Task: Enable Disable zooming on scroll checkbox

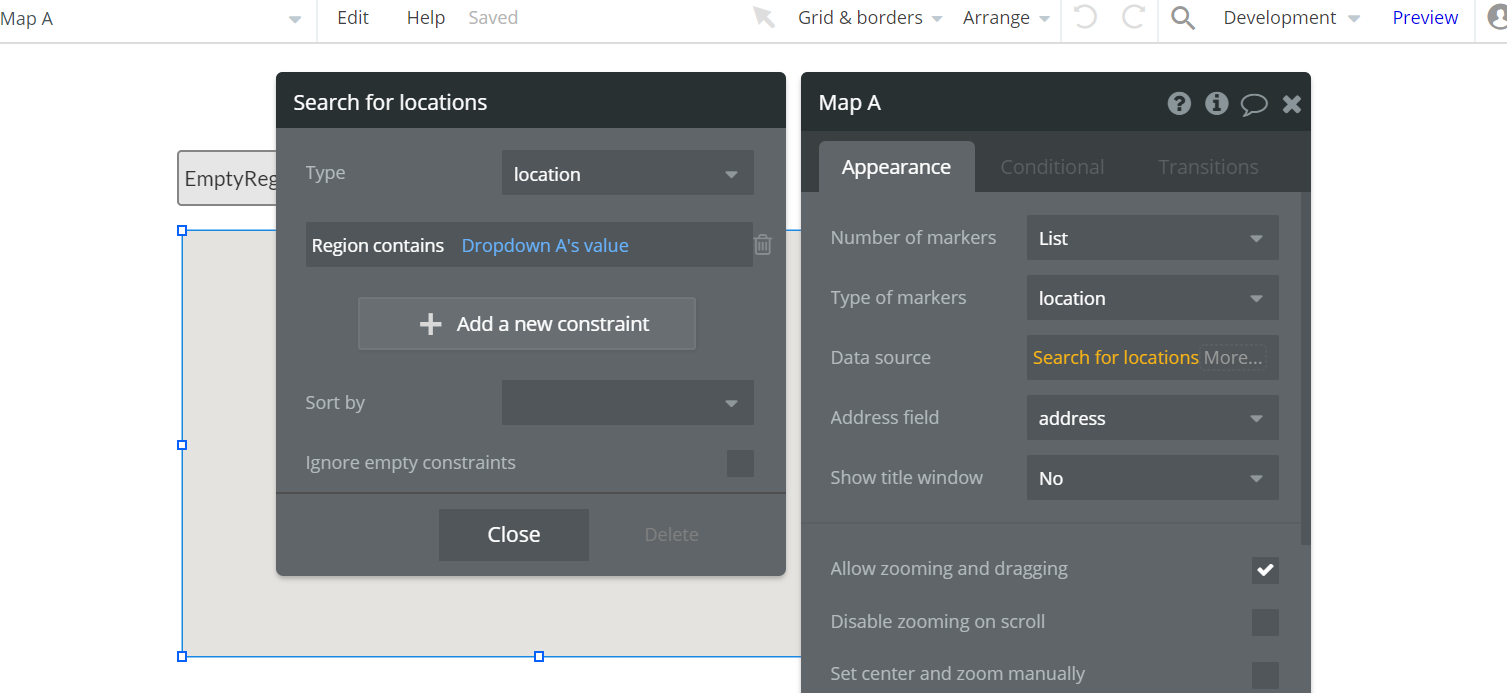Action: (1265, 622)
